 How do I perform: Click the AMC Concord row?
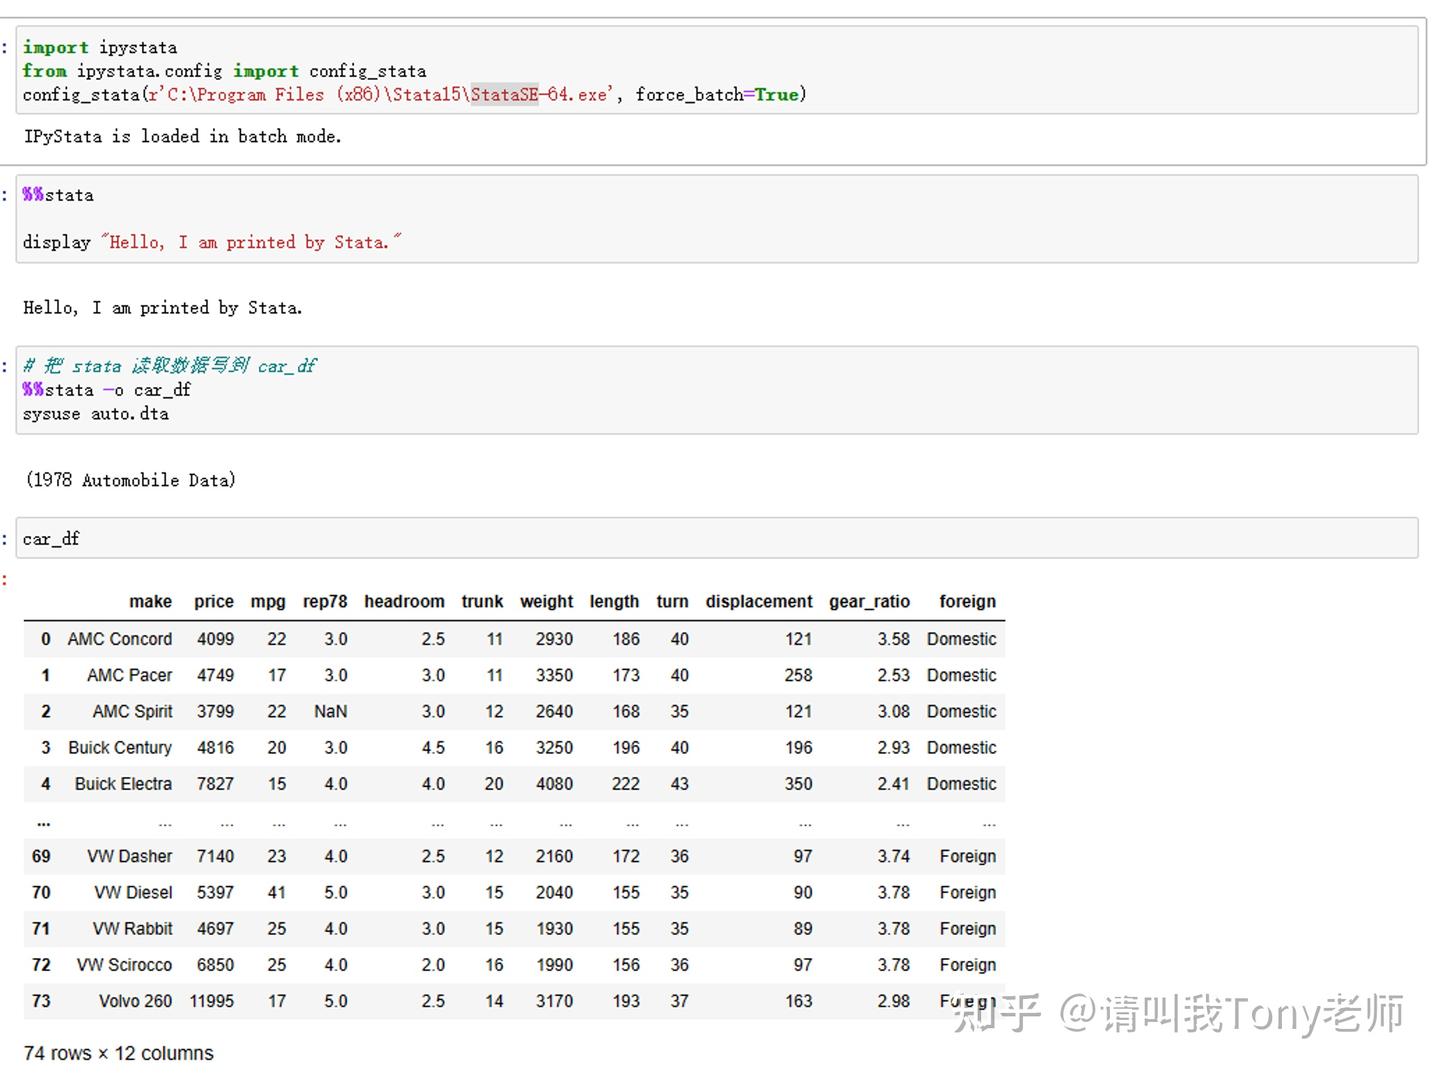(x=119, y=639)
